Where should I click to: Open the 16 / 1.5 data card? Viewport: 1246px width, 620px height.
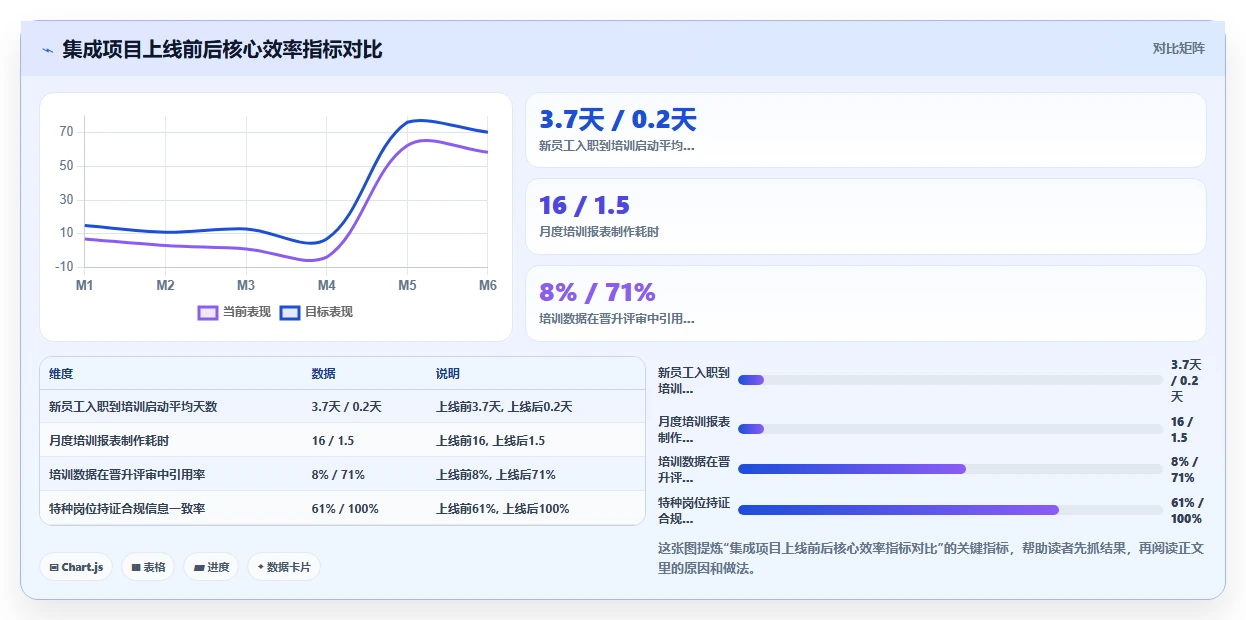865,217
